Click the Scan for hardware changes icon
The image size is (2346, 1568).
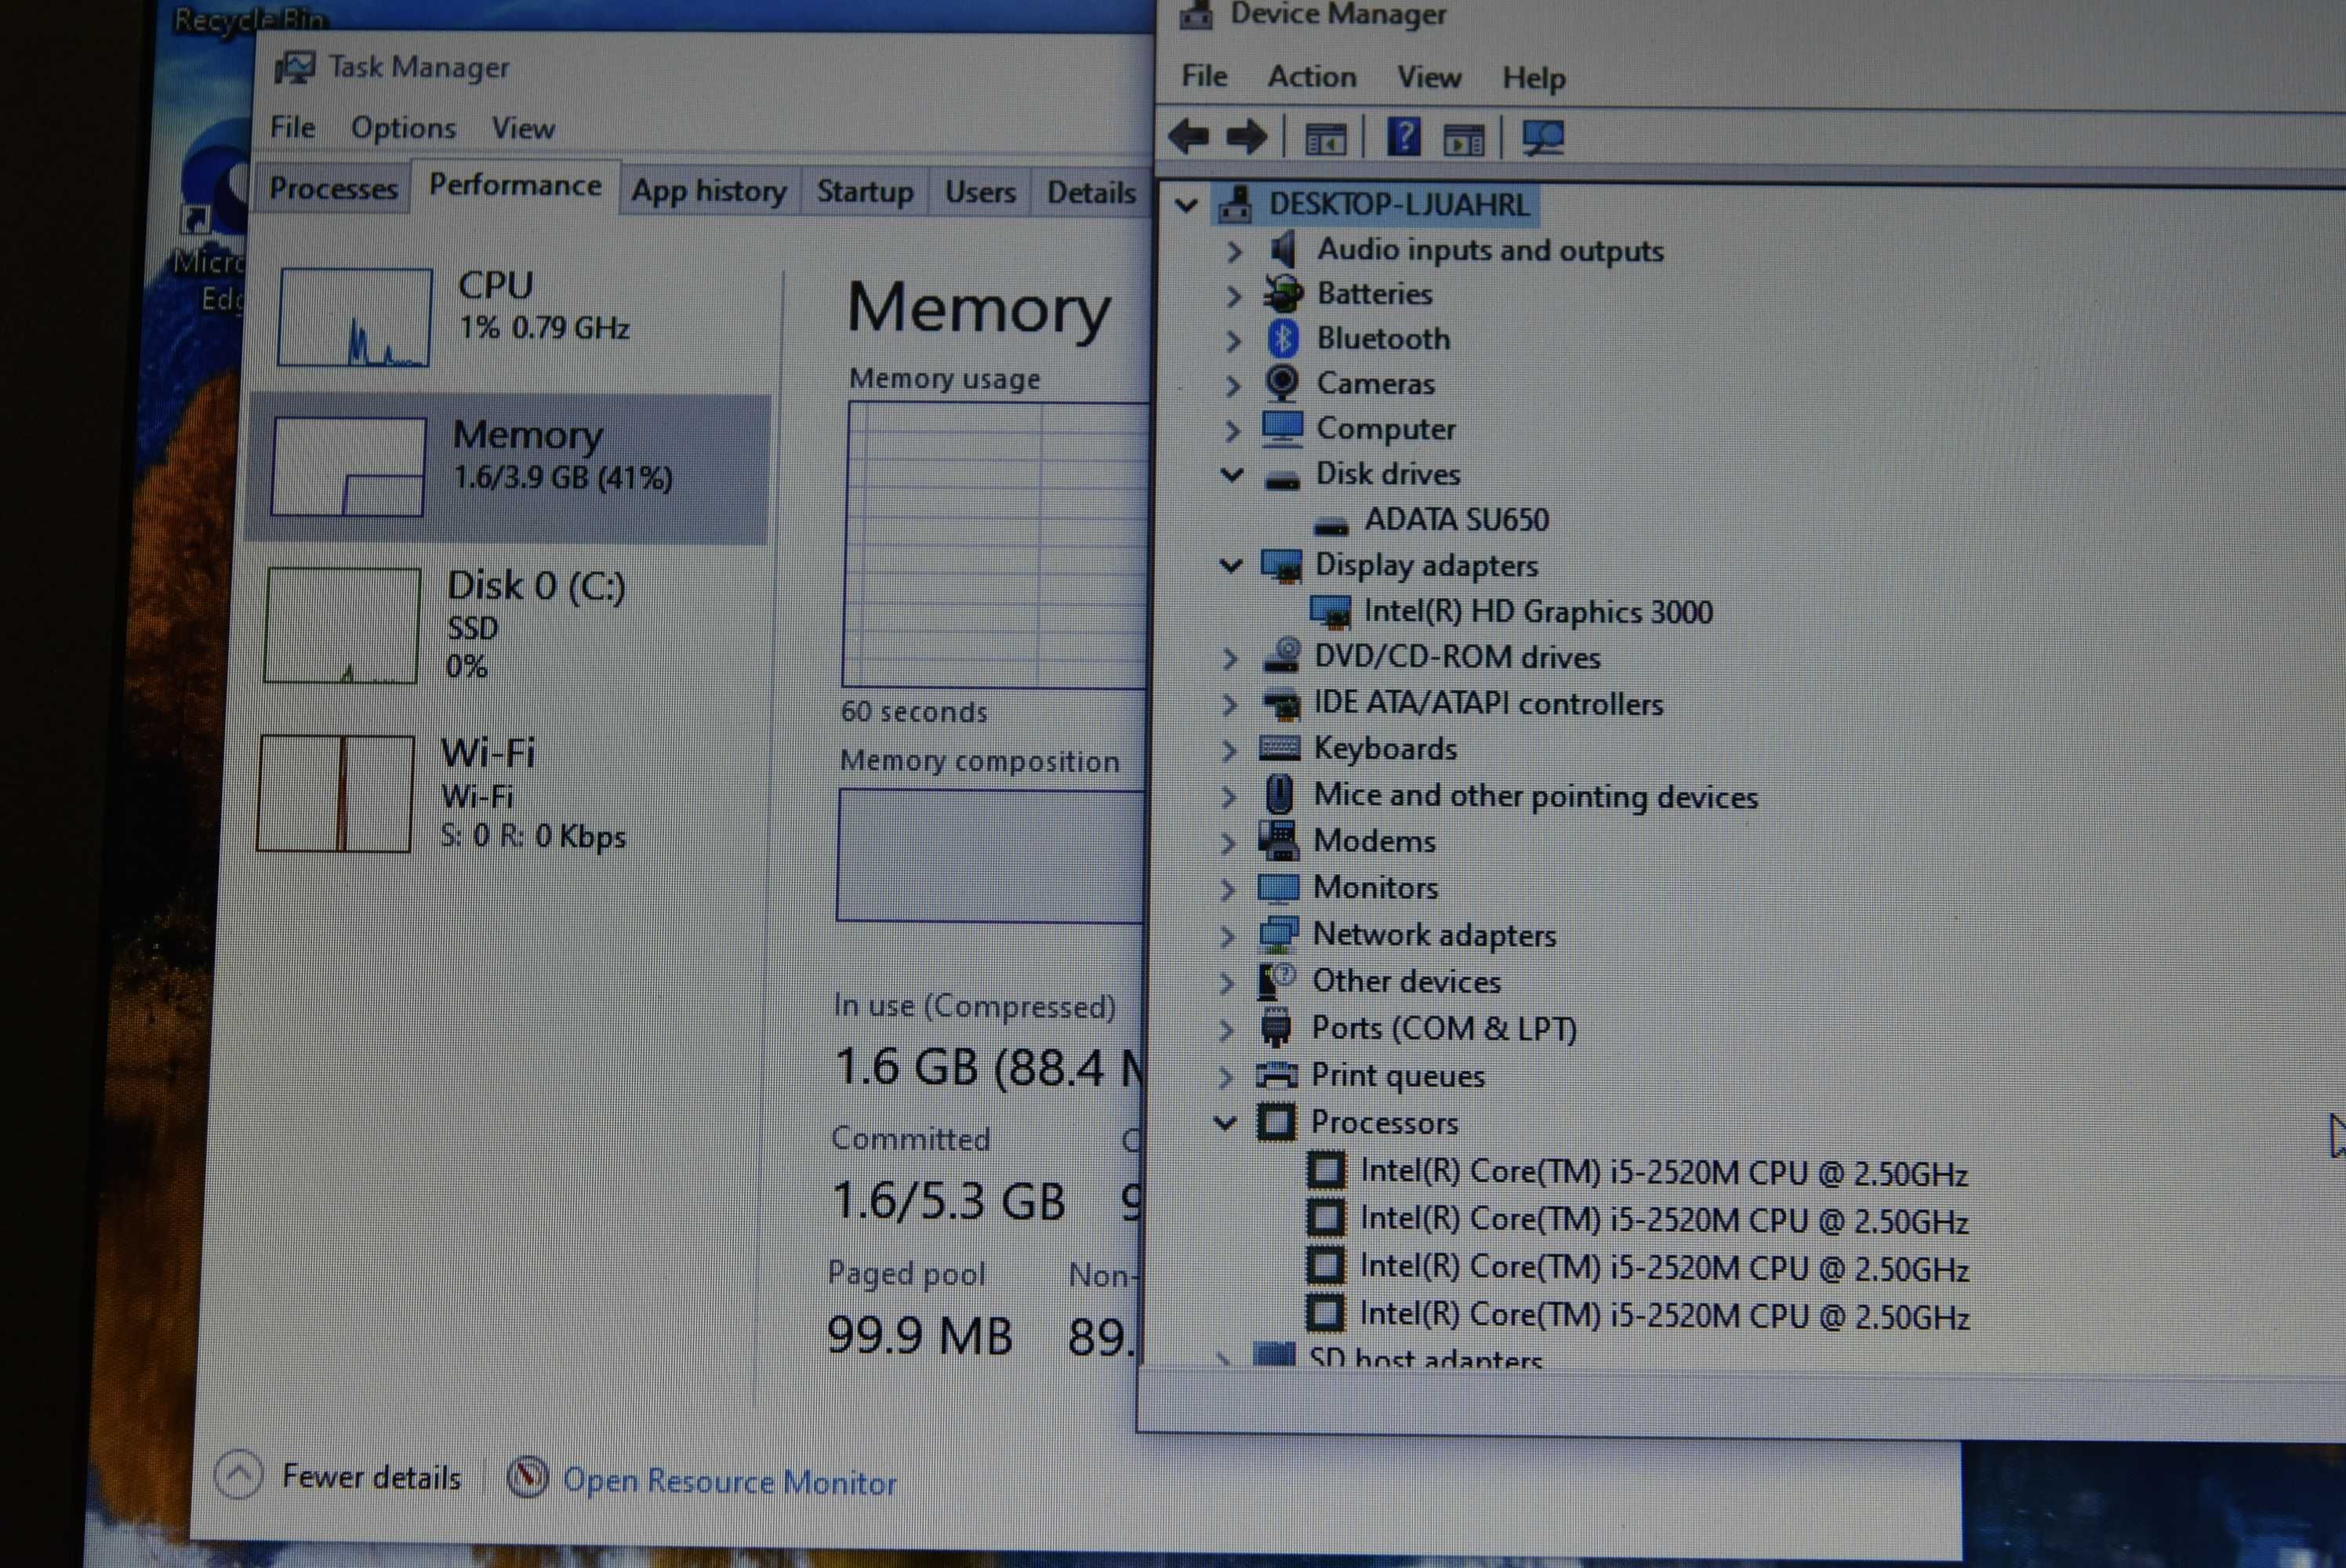1543,137
